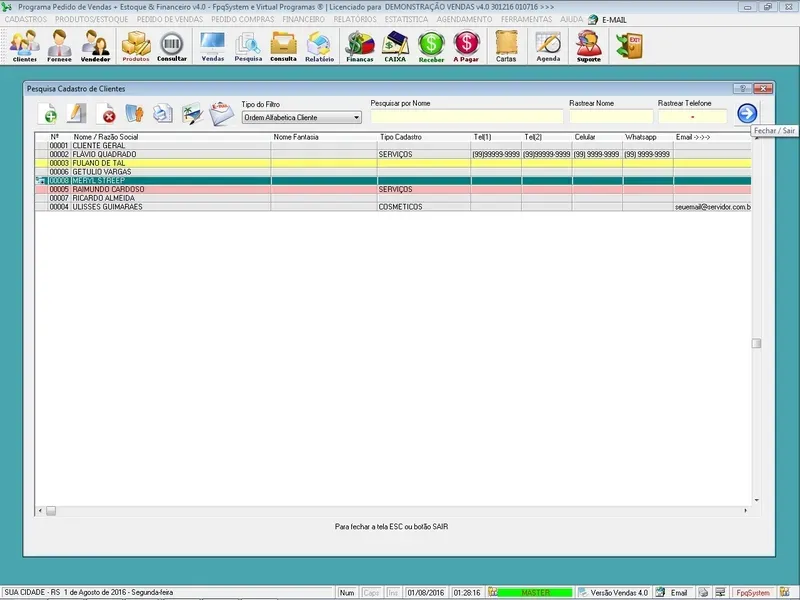Open the Agenda icon
Viewport: 800px width, 600px height.
tap(548, 45)
